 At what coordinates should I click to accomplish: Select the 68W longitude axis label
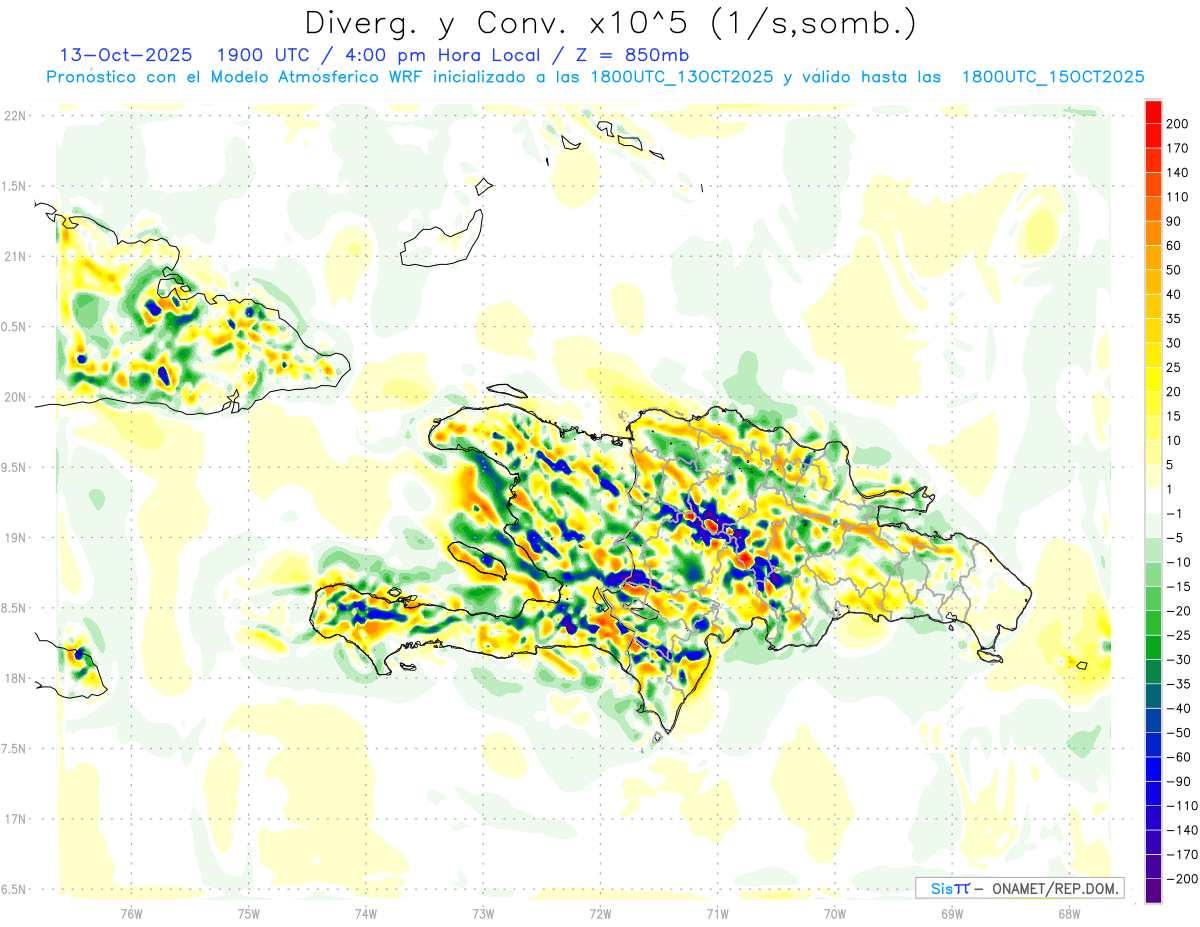click(1069, 914)
